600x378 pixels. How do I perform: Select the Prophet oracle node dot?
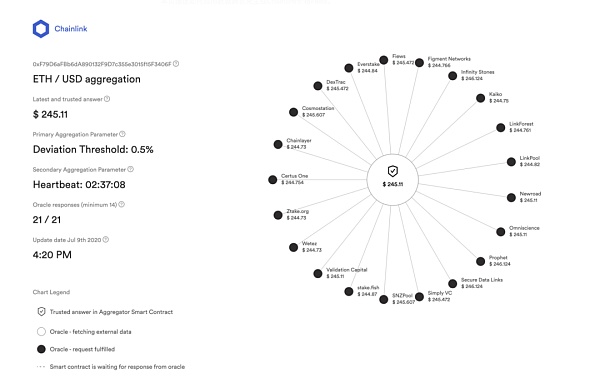click(481, 261)
